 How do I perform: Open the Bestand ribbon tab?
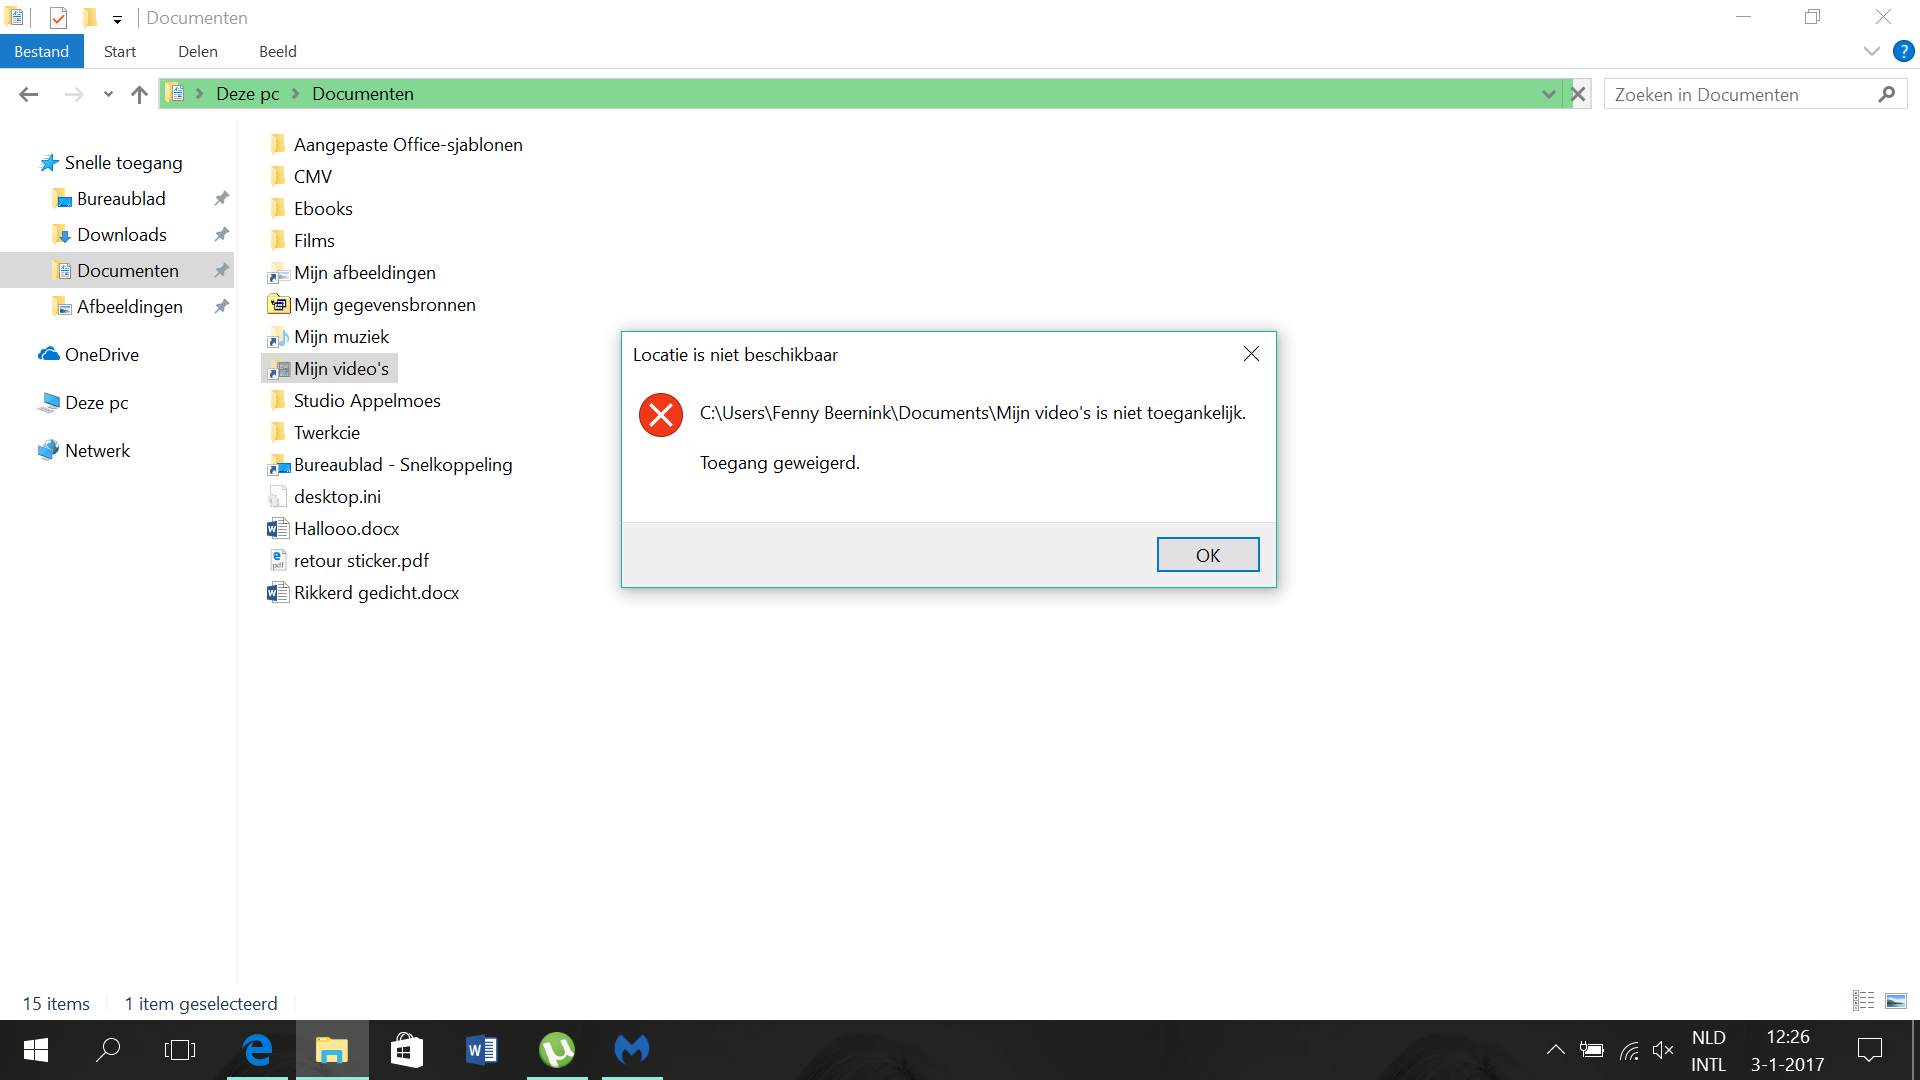(x=42, y=52)
